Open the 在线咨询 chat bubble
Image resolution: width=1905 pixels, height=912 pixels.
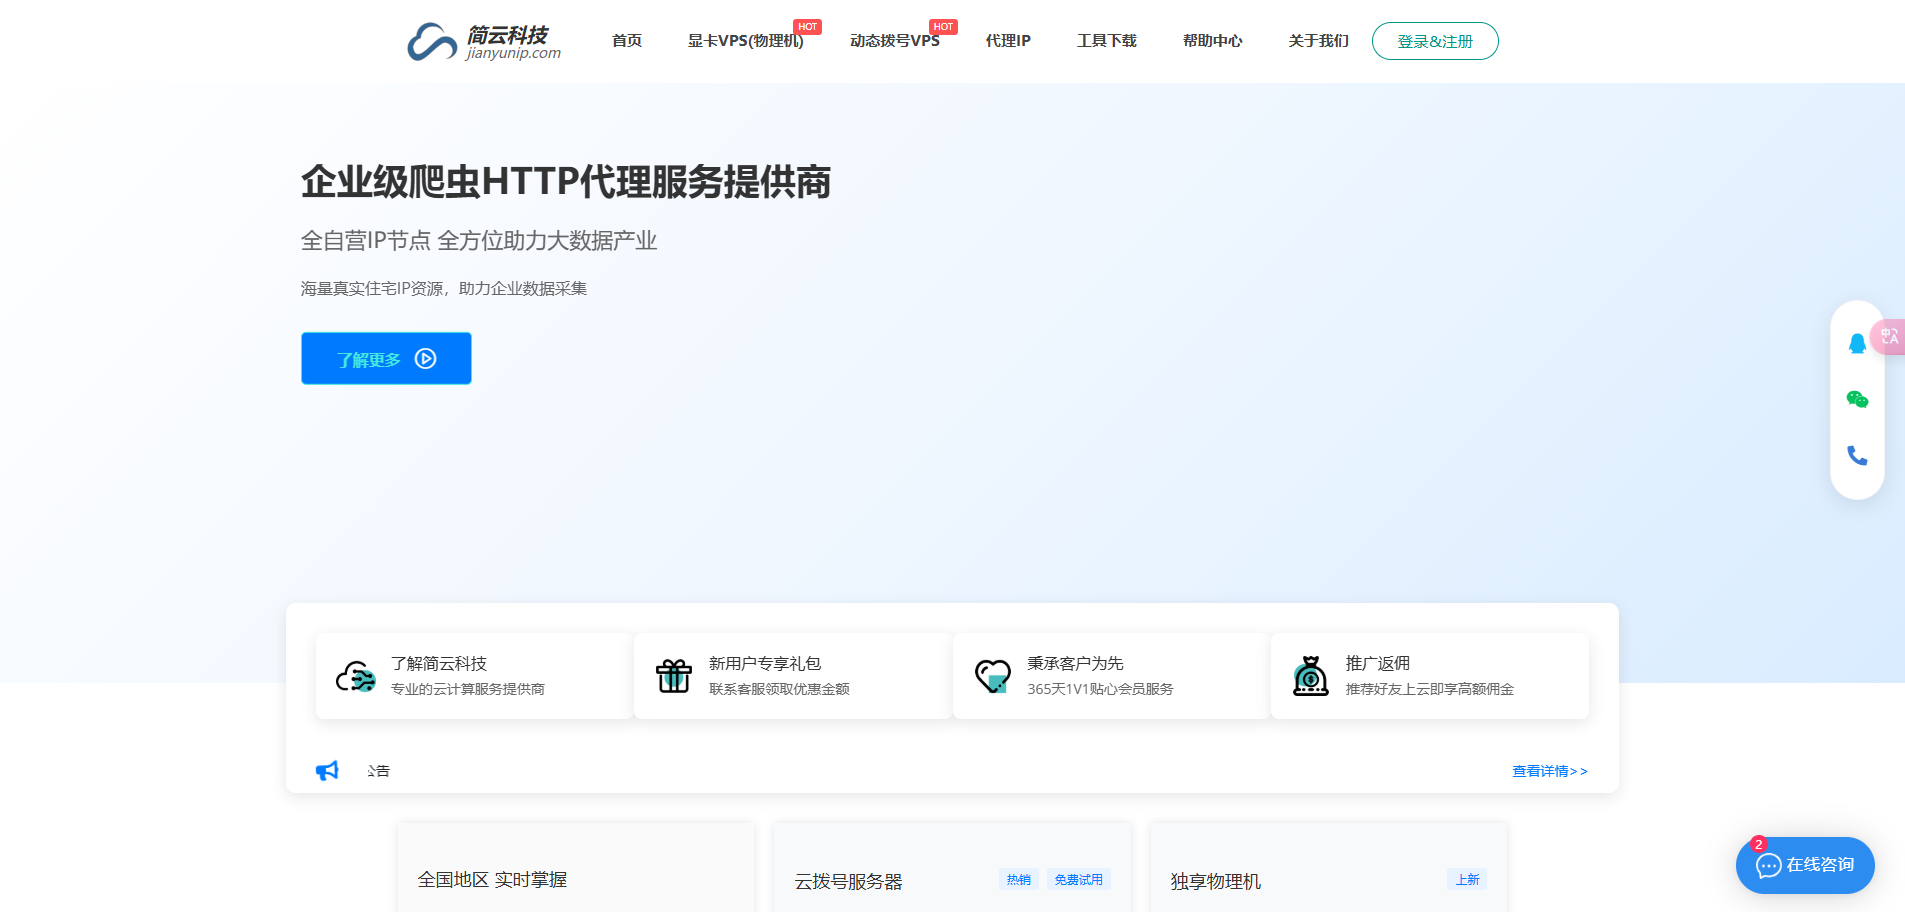[1805, 865]
